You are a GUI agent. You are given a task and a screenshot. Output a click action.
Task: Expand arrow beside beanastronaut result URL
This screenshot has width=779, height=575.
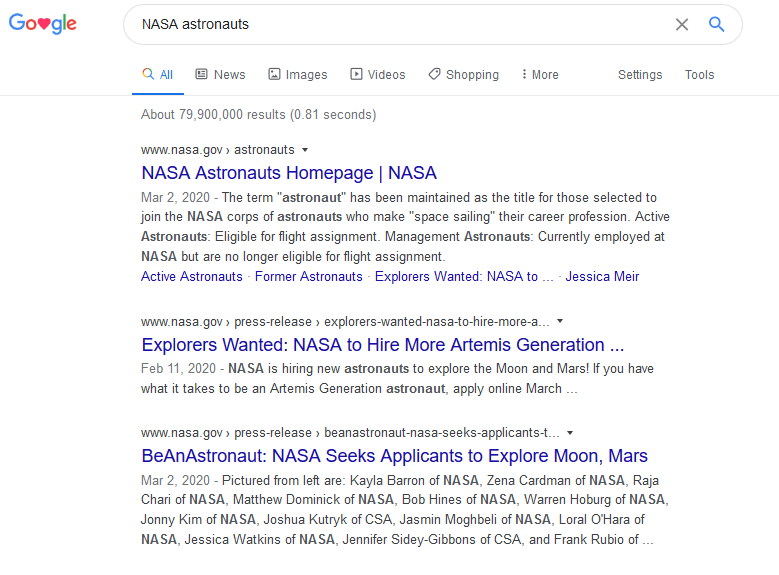(x=569, y=433)
